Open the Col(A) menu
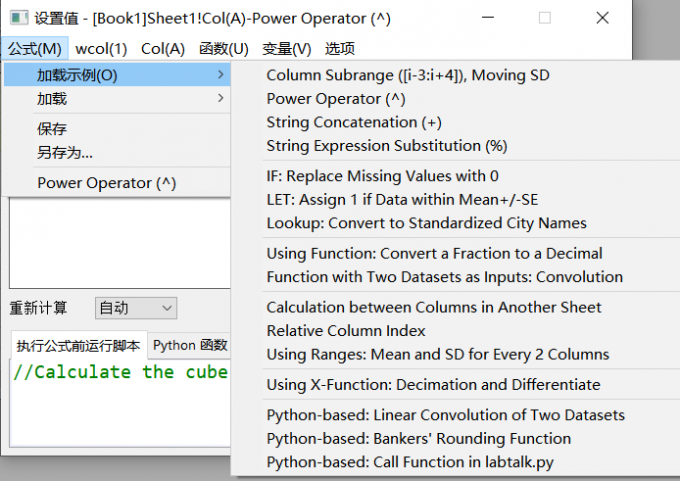The height and width of the screenshot is (481, 680). coord(163,49)
